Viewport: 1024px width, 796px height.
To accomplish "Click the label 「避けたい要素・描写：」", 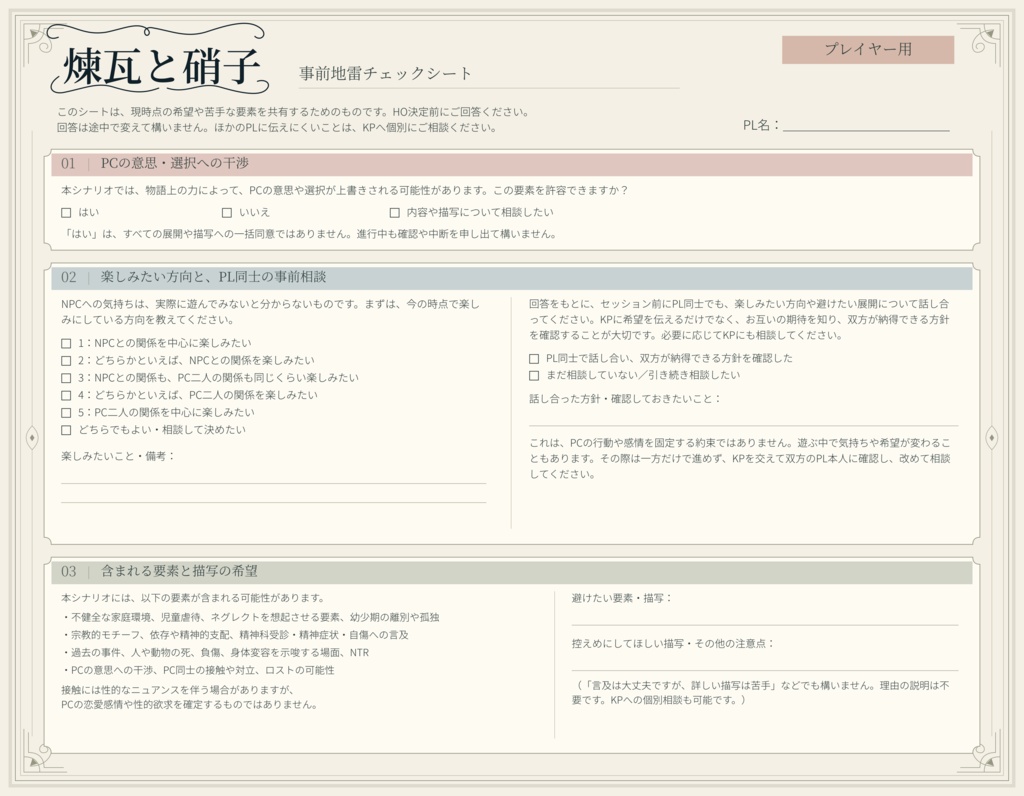I will click(x=622, y=597).
